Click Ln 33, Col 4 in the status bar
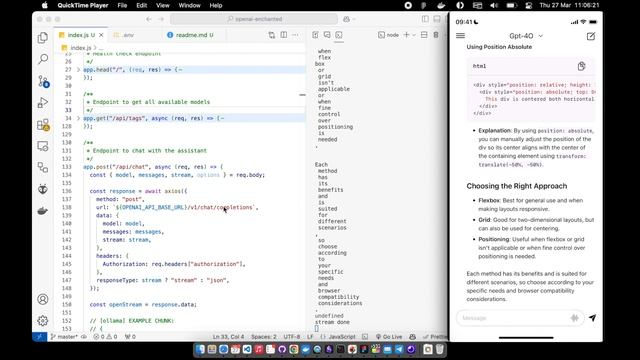 click(228, 337)
